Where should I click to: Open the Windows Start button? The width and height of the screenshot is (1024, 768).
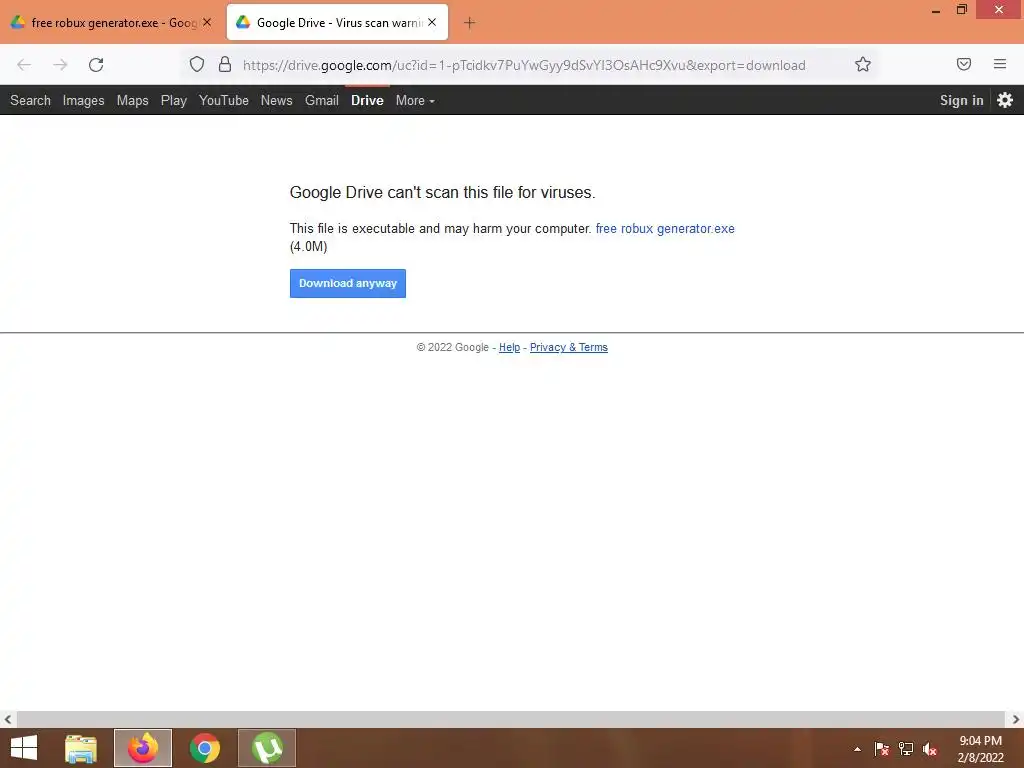tap(24, 748)
